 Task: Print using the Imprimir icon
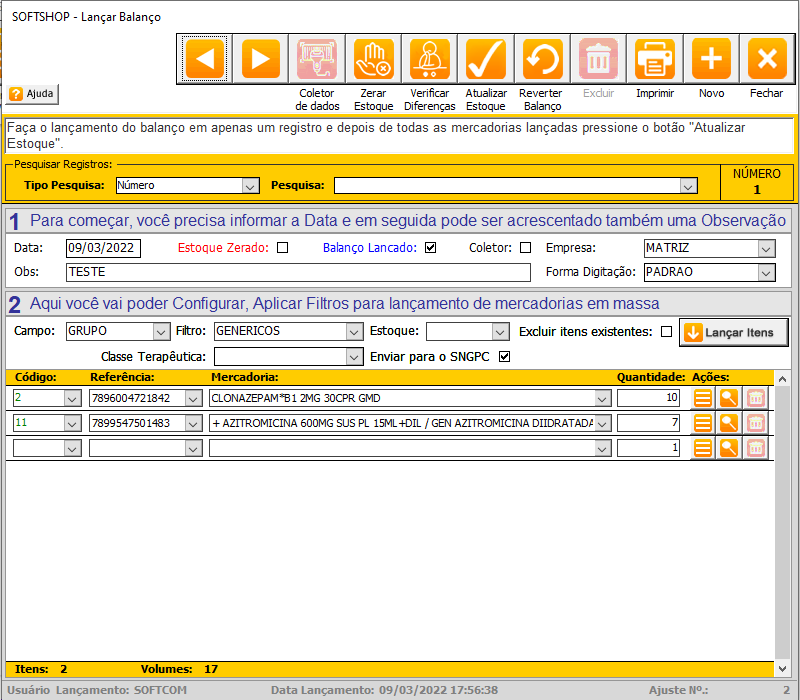coord(655,59)
